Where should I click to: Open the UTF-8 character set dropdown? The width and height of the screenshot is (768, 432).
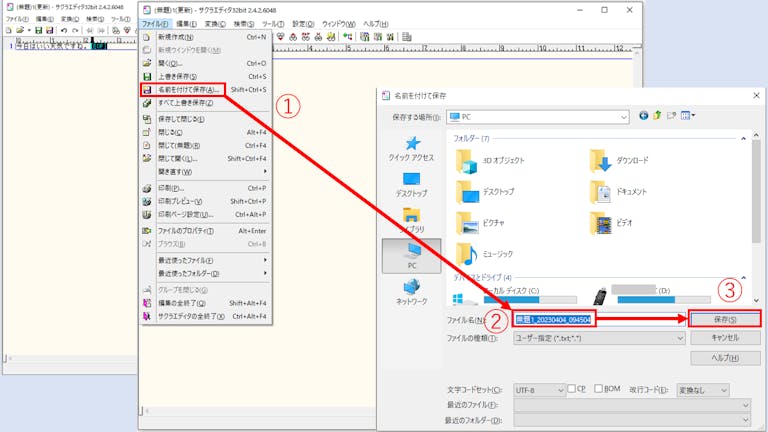(539, 390)
